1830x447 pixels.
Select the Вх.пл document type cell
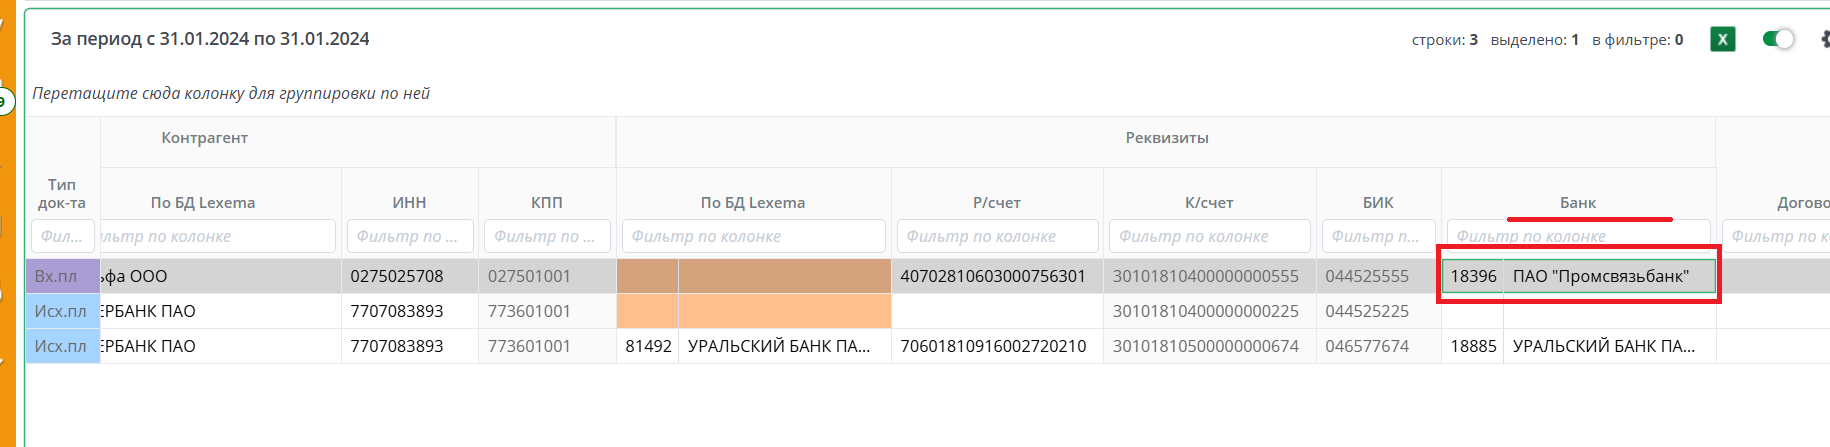(x=56, y=276)
